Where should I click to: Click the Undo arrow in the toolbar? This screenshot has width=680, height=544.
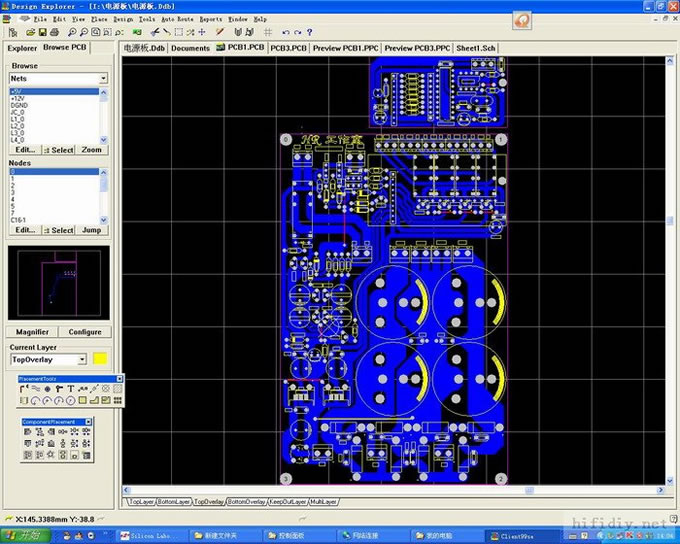pyautogui.click(x=285, y=32)
